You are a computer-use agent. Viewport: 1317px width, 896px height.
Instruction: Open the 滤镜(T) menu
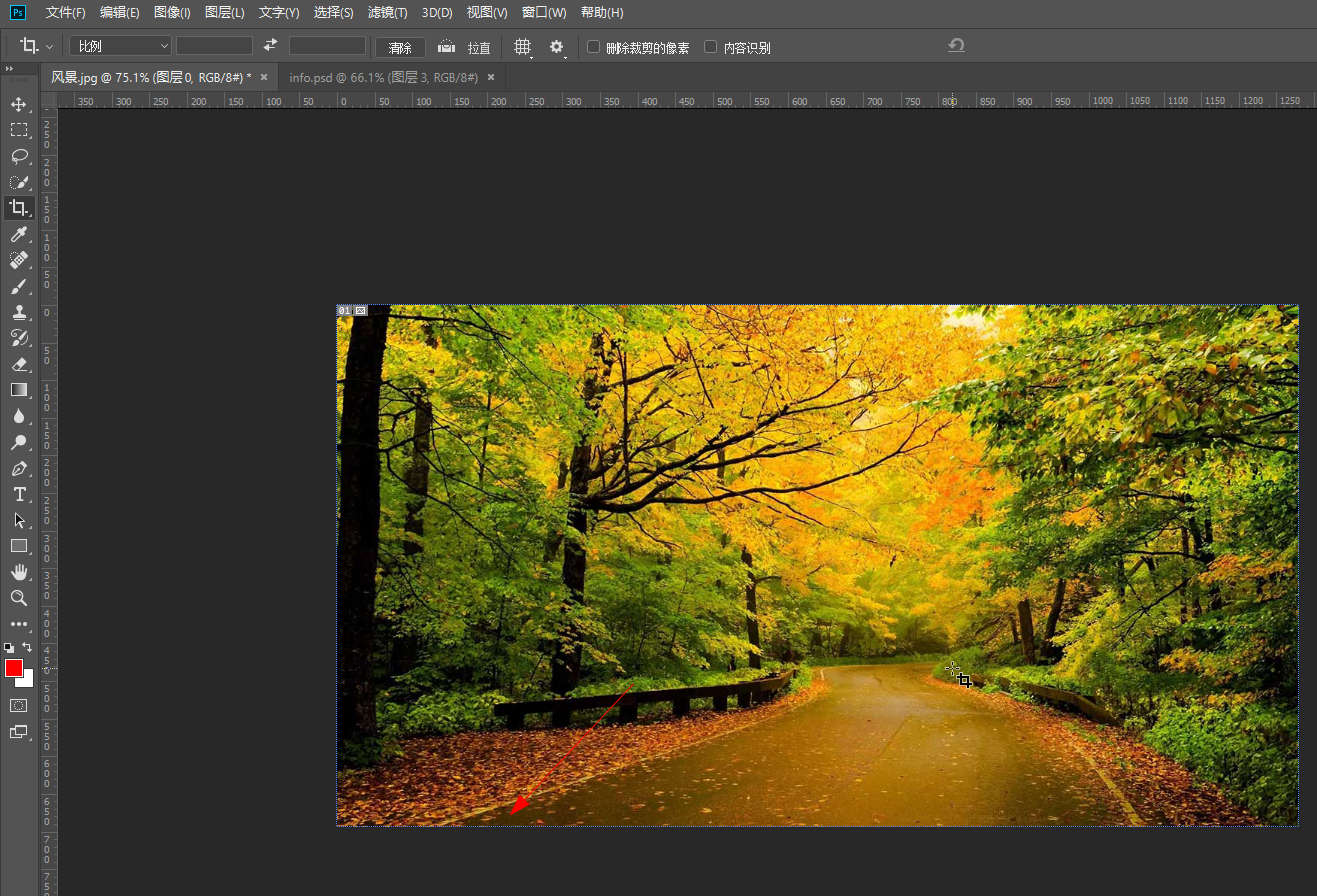[x=387, y=13]
